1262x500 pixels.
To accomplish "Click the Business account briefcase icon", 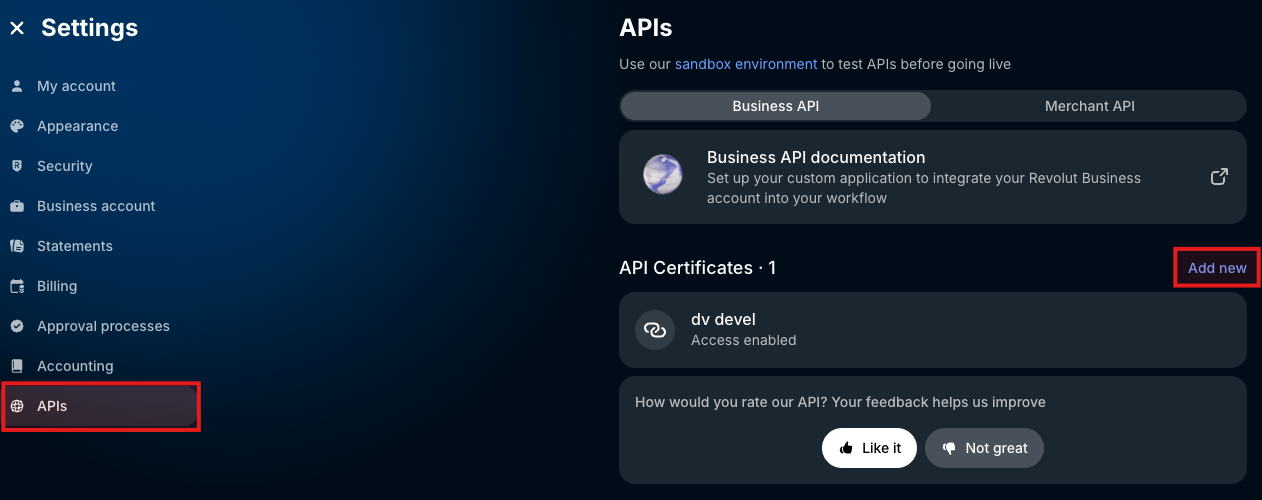I will point(17,206).
